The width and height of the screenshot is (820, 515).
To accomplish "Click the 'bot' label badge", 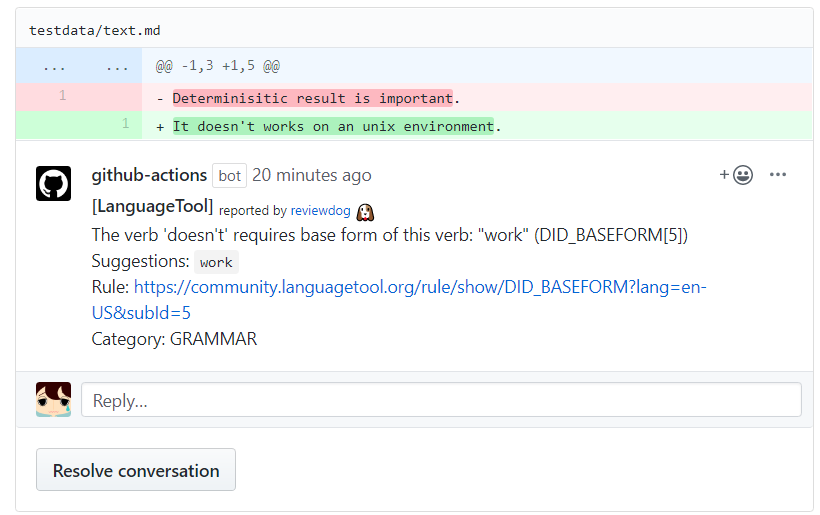I will tap(230, 176).
